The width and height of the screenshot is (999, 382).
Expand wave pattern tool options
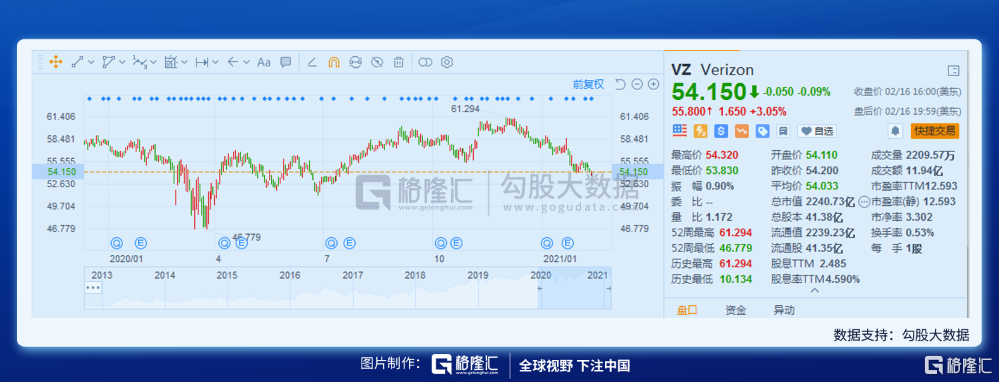(x=154, y=62)
